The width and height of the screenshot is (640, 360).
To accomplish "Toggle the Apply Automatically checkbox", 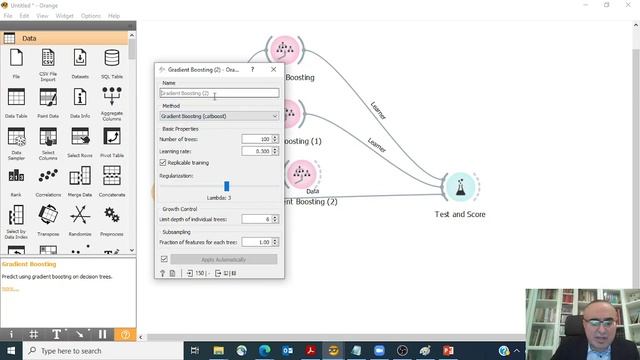I will pyautogui.click(x=164, y=259).
